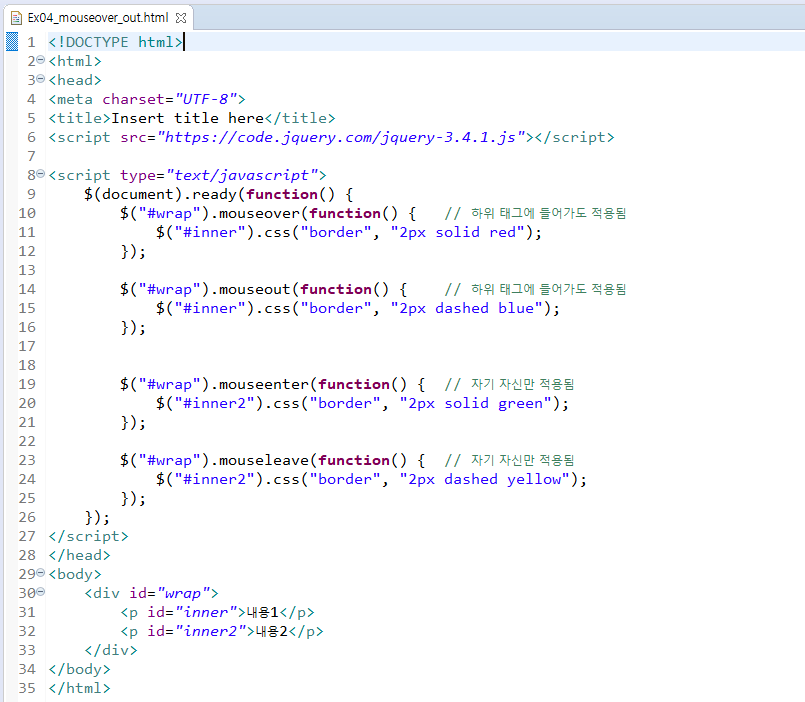Collapse the script block fold on line 8
Screen dimensions: 805x702
point(41,174)
